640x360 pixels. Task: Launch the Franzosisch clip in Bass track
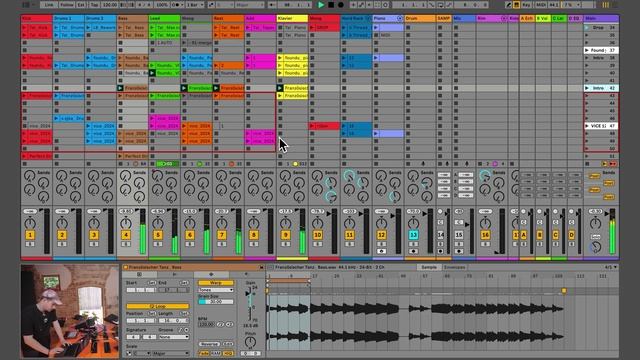pyautogui.click(x=120, y=88)
